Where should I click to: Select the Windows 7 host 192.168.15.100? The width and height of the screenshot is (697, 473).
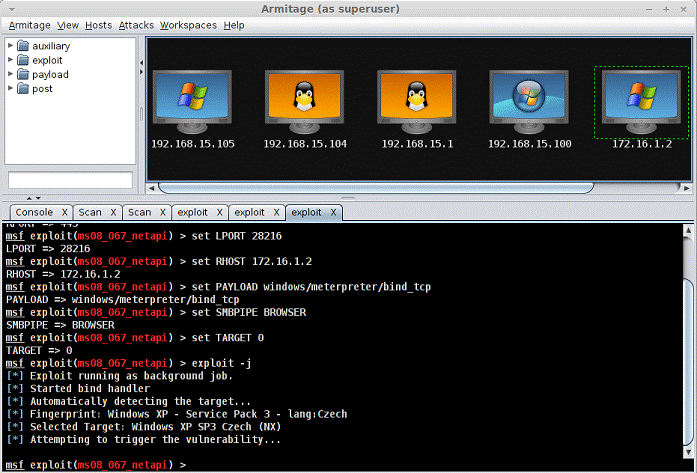coord(529,101)
